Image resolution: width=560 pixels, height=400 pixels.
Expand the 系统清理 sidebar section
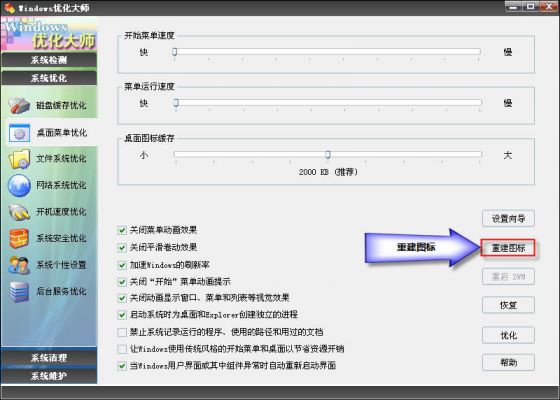pos(49,357)
